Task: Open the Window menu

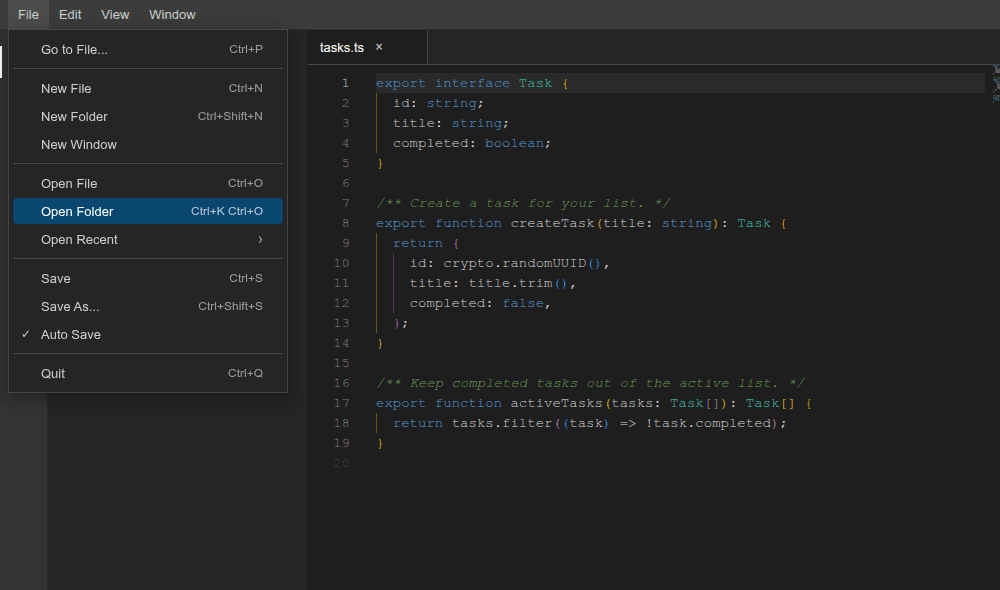Action: tap(172, 15)
